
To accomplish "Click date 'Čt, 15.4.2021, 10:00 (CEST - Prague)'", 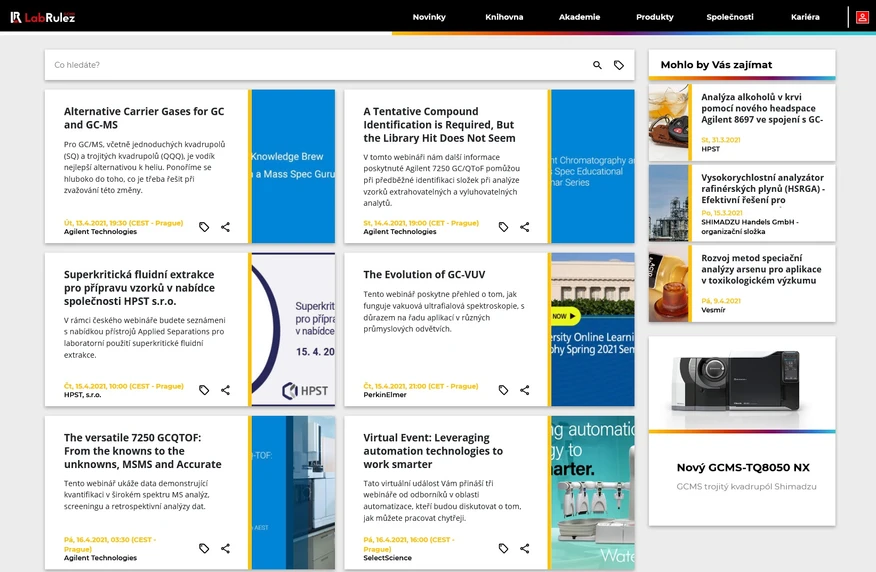I will tap(123, 386).
